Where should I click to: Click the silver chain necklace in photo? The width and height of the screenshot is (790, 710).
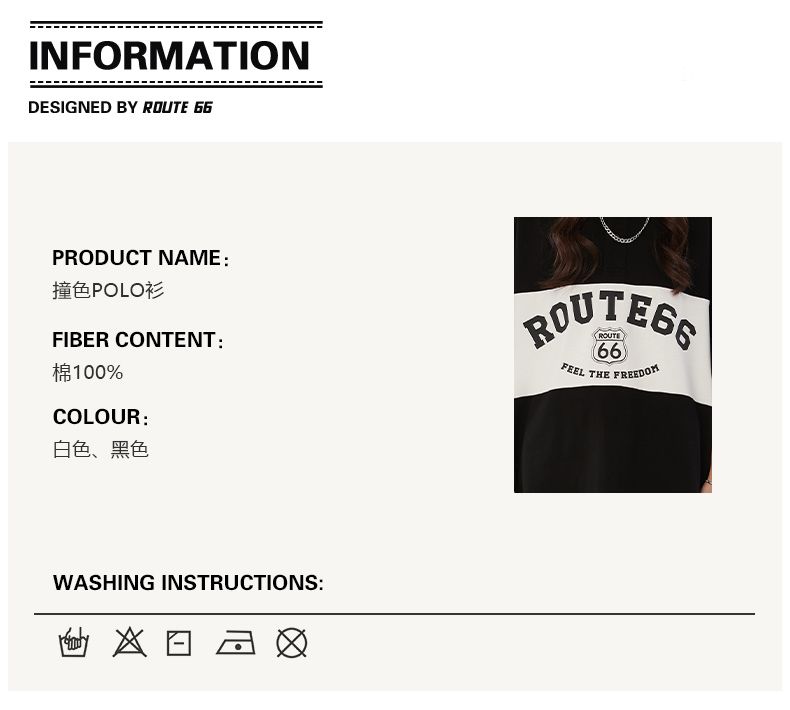[x=624, y=232]
